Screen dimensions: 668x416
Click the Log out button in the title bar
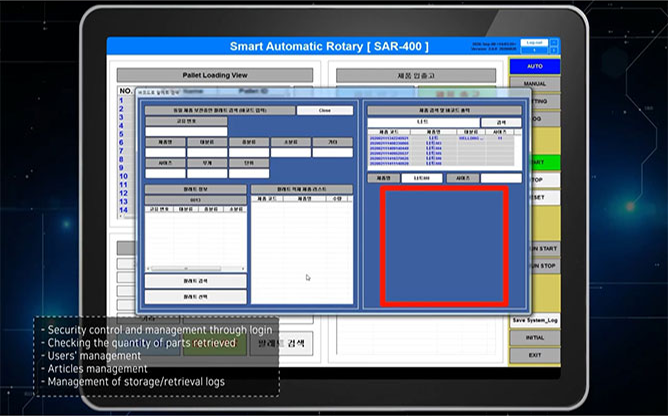point(534,43)
